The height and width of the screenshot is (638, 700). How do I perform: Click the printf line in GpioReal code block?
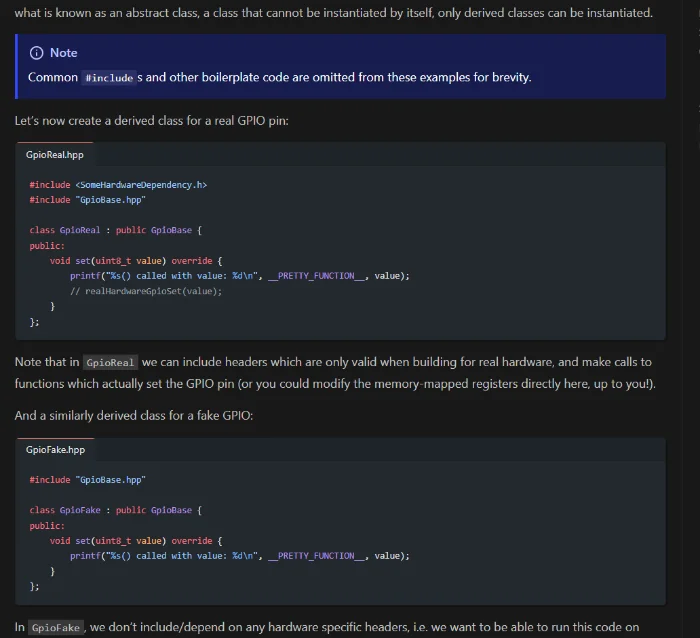coord(240,276)
